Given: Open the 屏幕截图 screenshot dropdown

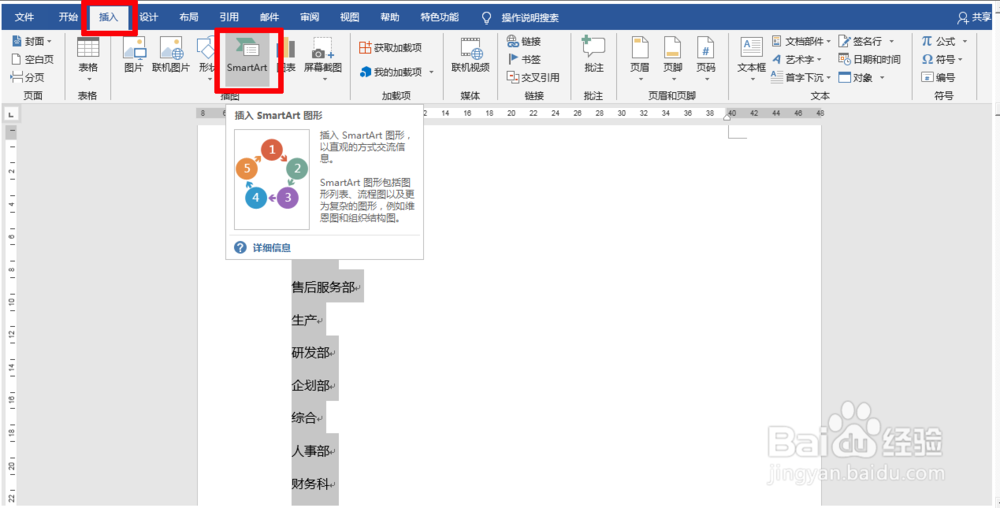Looking at the screenshot, I should pos(323,60).
